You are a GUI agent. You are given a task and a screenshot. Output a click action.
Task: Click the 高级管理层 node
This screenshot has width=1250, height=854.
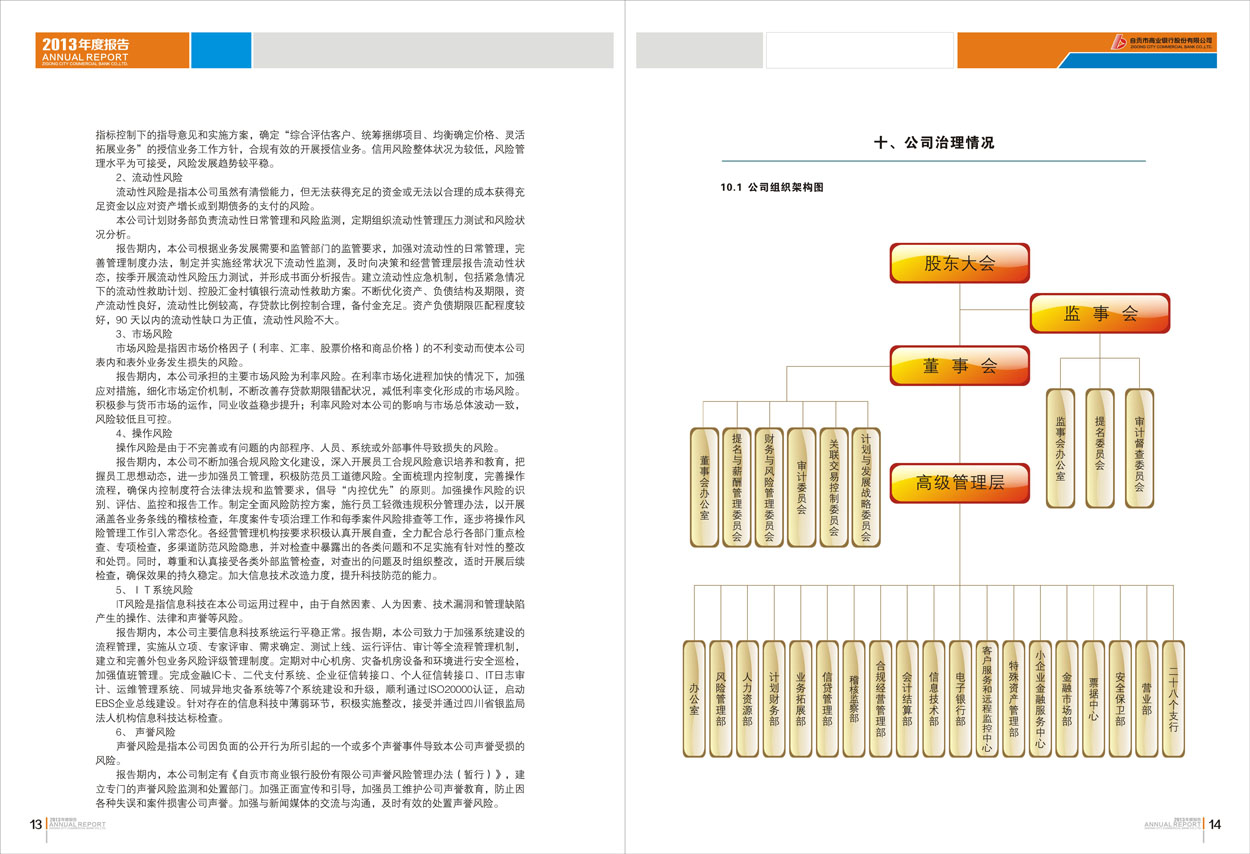click(959, 484)
